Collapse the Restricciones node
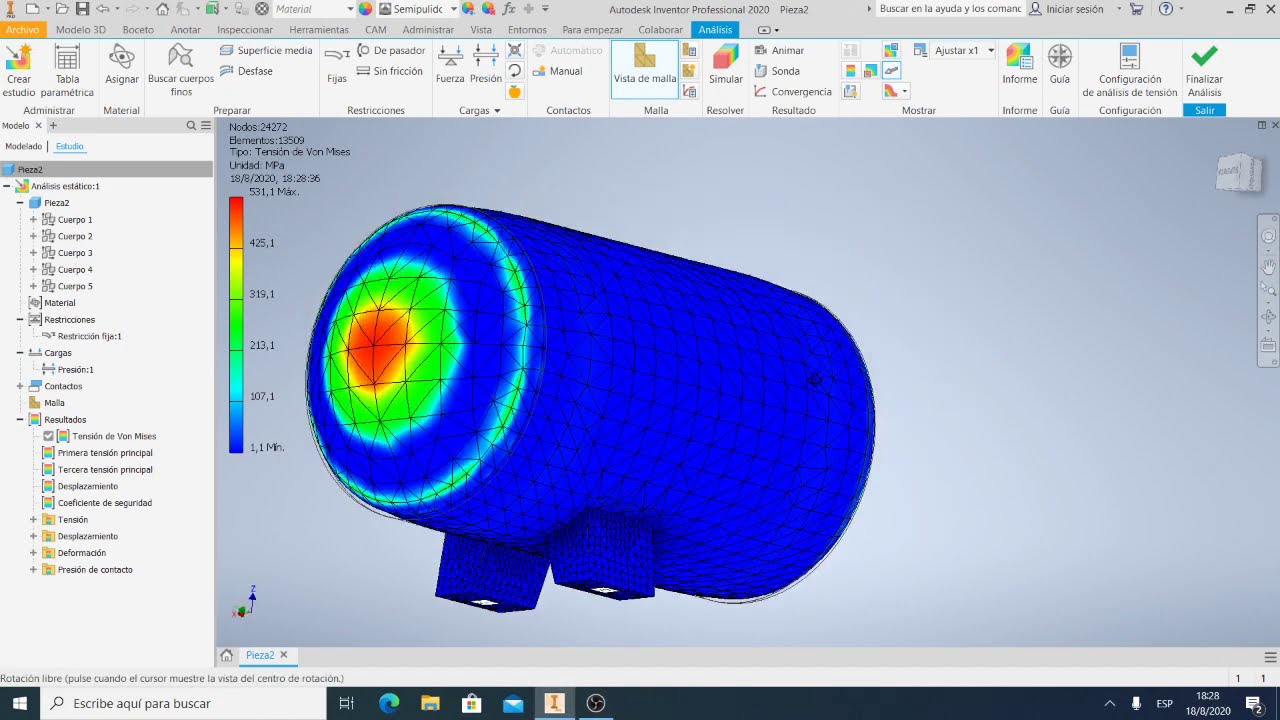The height and width of the screenshot is (720, 1280). point(20,320)
